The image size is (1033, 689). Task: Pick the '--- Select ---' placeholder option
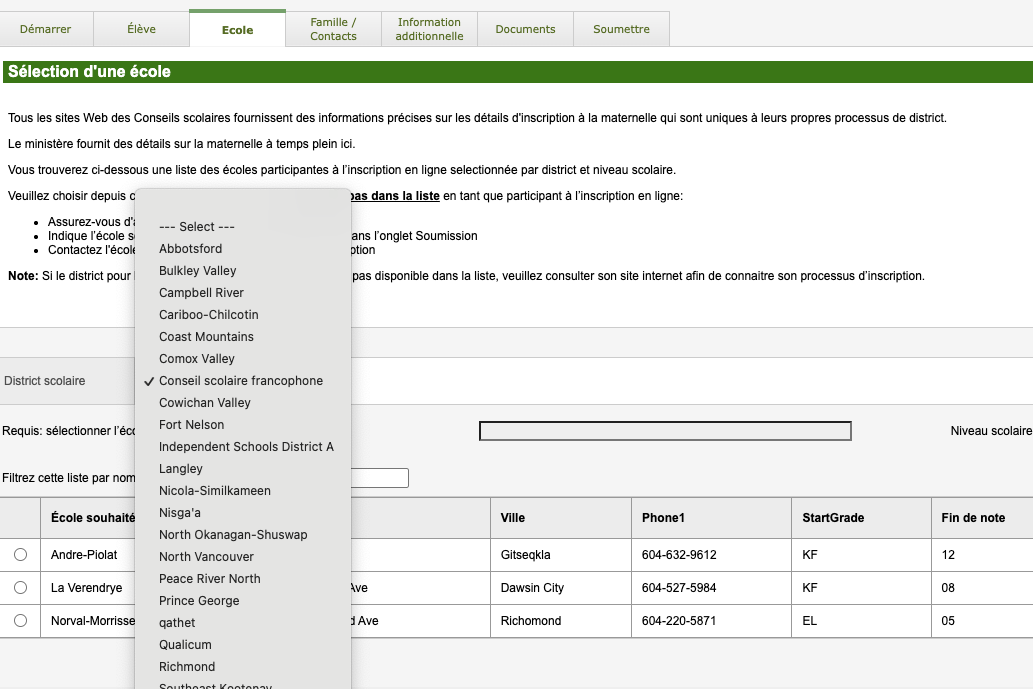pyautogui.click(x=197, y=227)
